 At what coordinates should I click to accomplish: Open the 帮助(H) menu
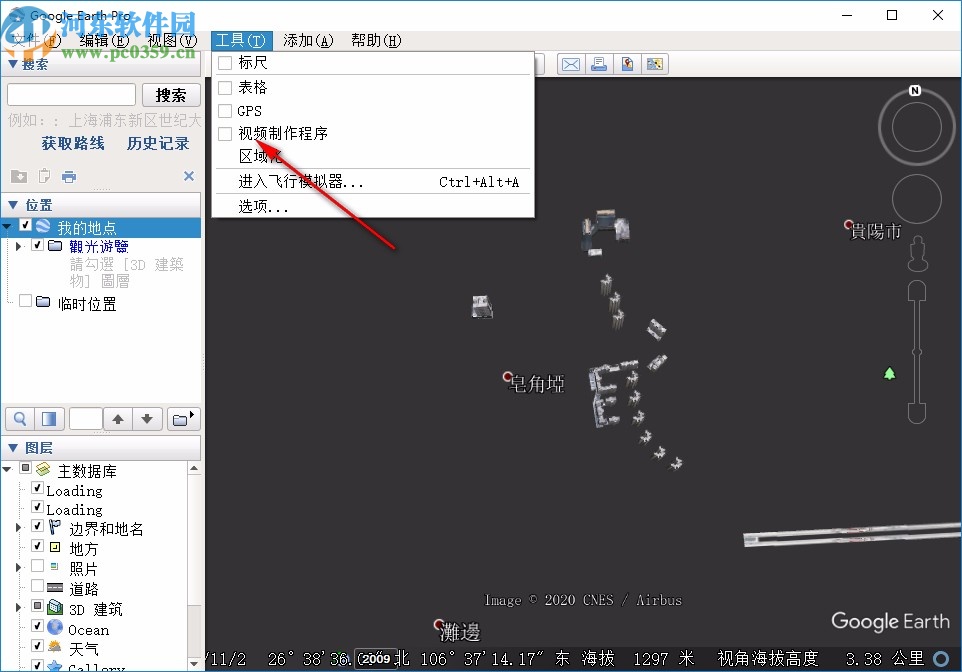pyautogui.click(x=376, y=41)
